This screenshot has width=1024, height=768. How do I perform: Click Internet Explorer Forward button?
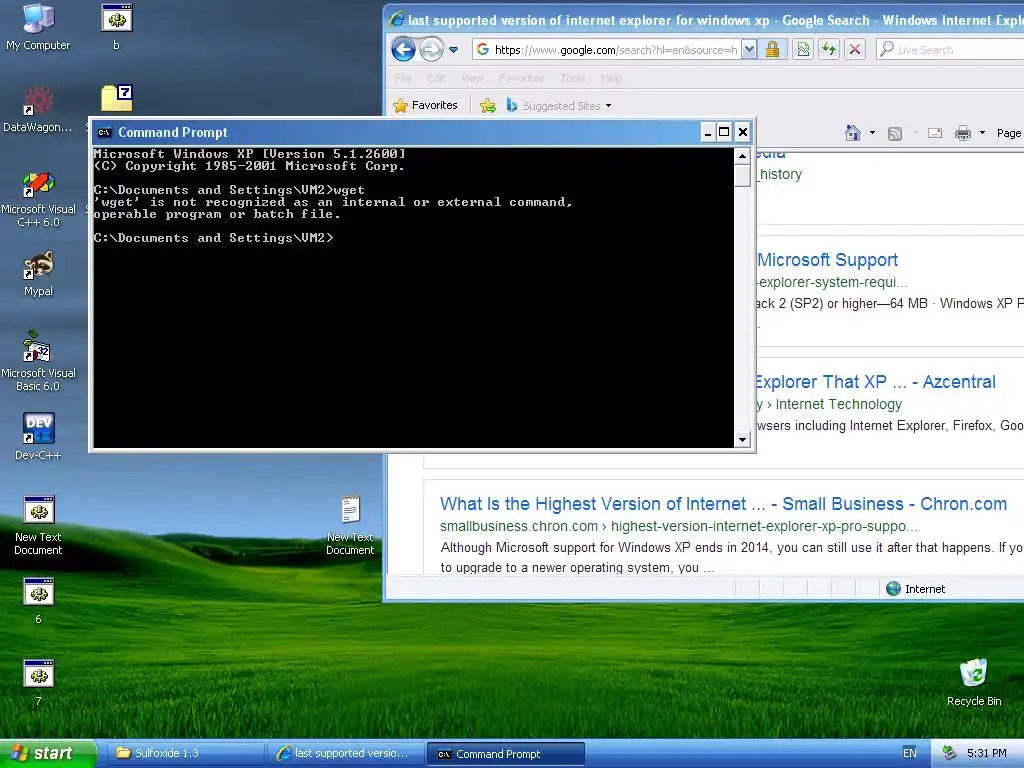pyautogui.click(x=431, y=50)
